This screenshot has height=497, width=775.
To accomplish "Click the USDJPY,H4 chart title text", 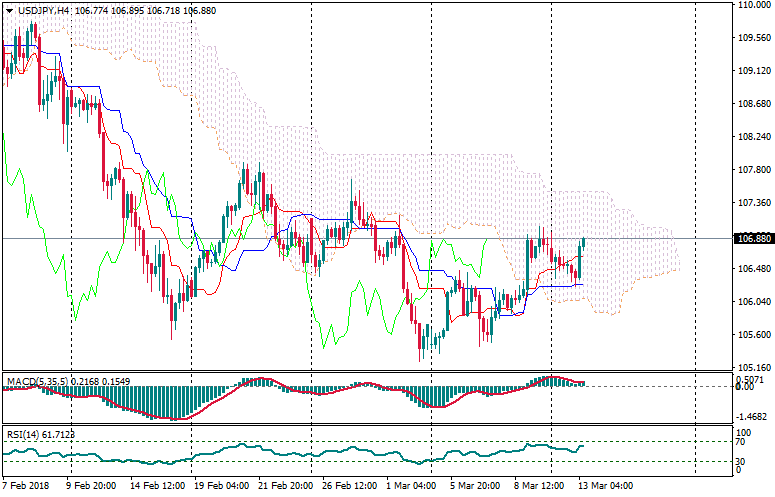I will pos(44,10).
